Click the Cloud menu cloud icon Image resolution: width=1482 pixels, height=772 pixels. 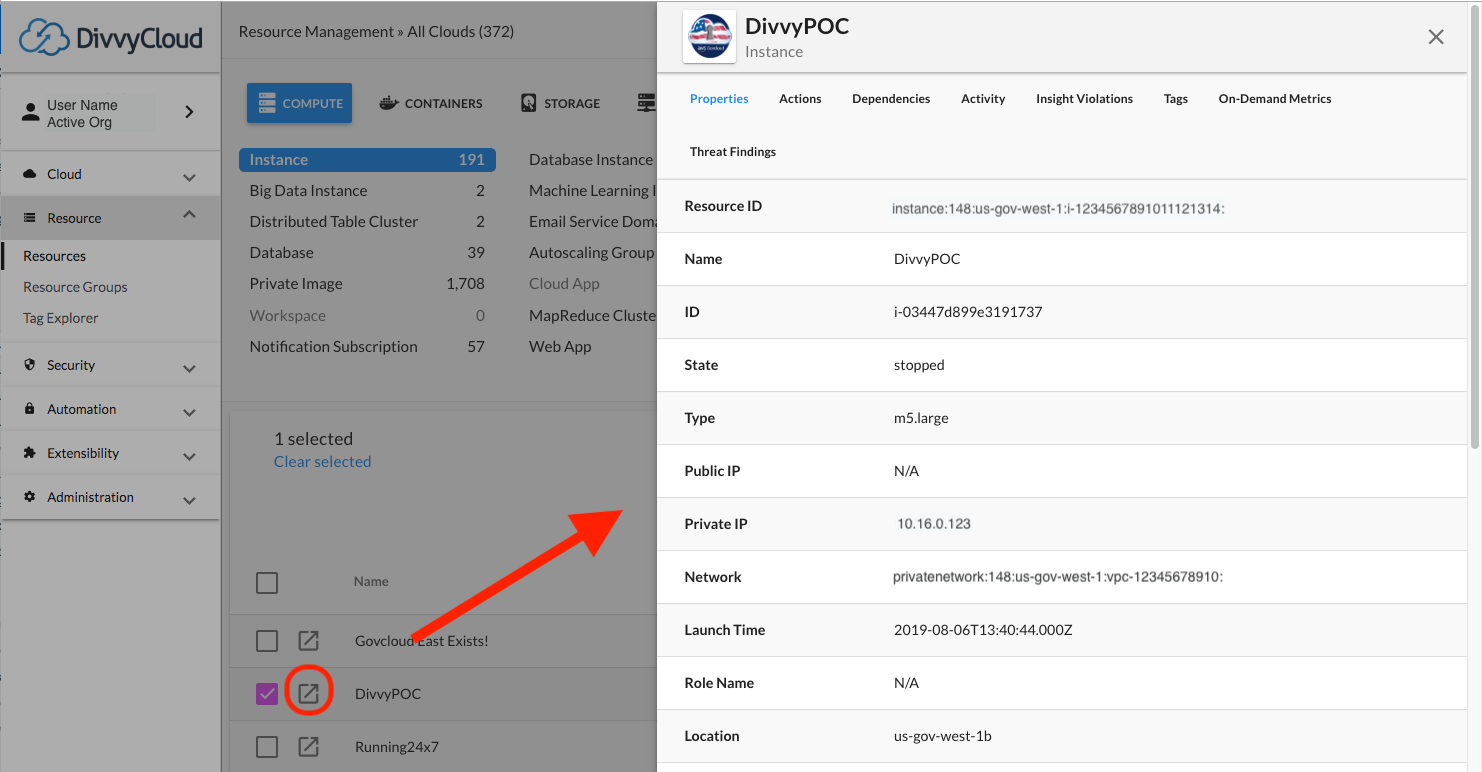pyautogui.click(x=30, y=174)
